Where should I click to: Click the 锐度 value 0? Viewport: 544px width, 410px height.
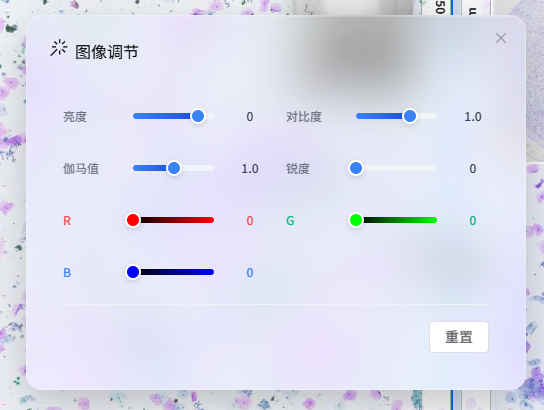click(473, 169)
